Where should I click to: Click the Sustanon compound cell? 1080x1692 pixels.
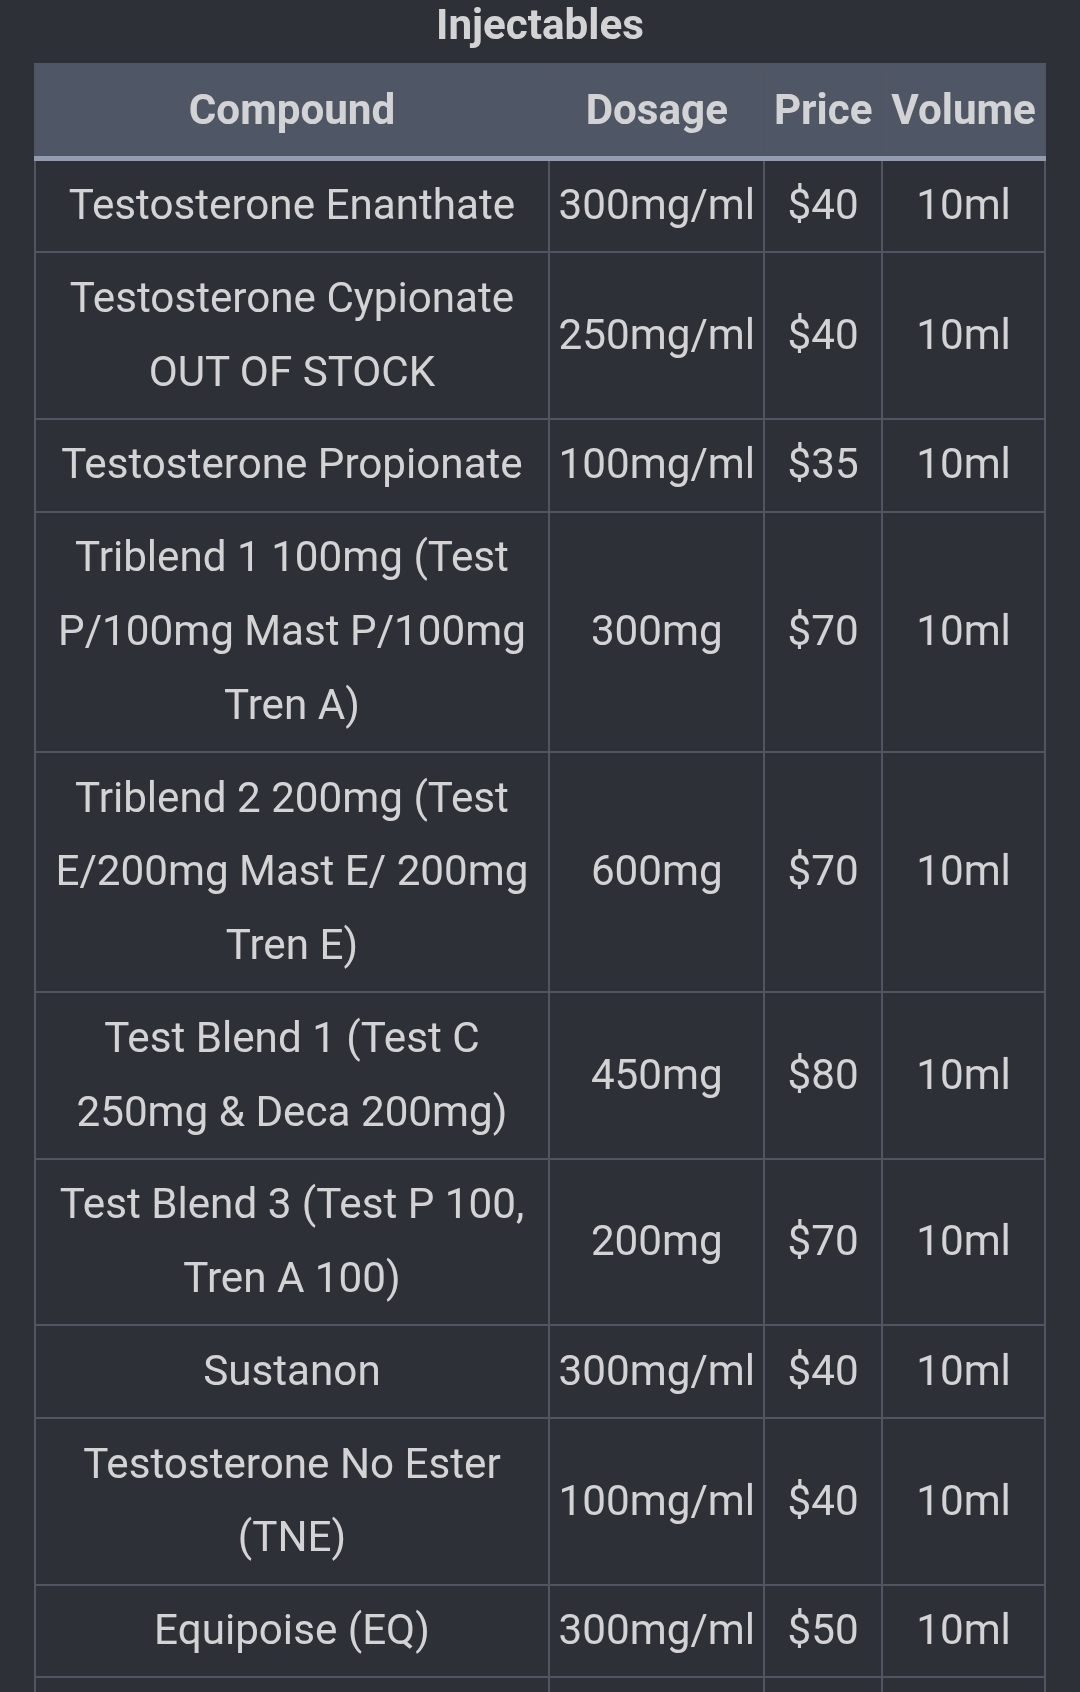pos(291,1371)
